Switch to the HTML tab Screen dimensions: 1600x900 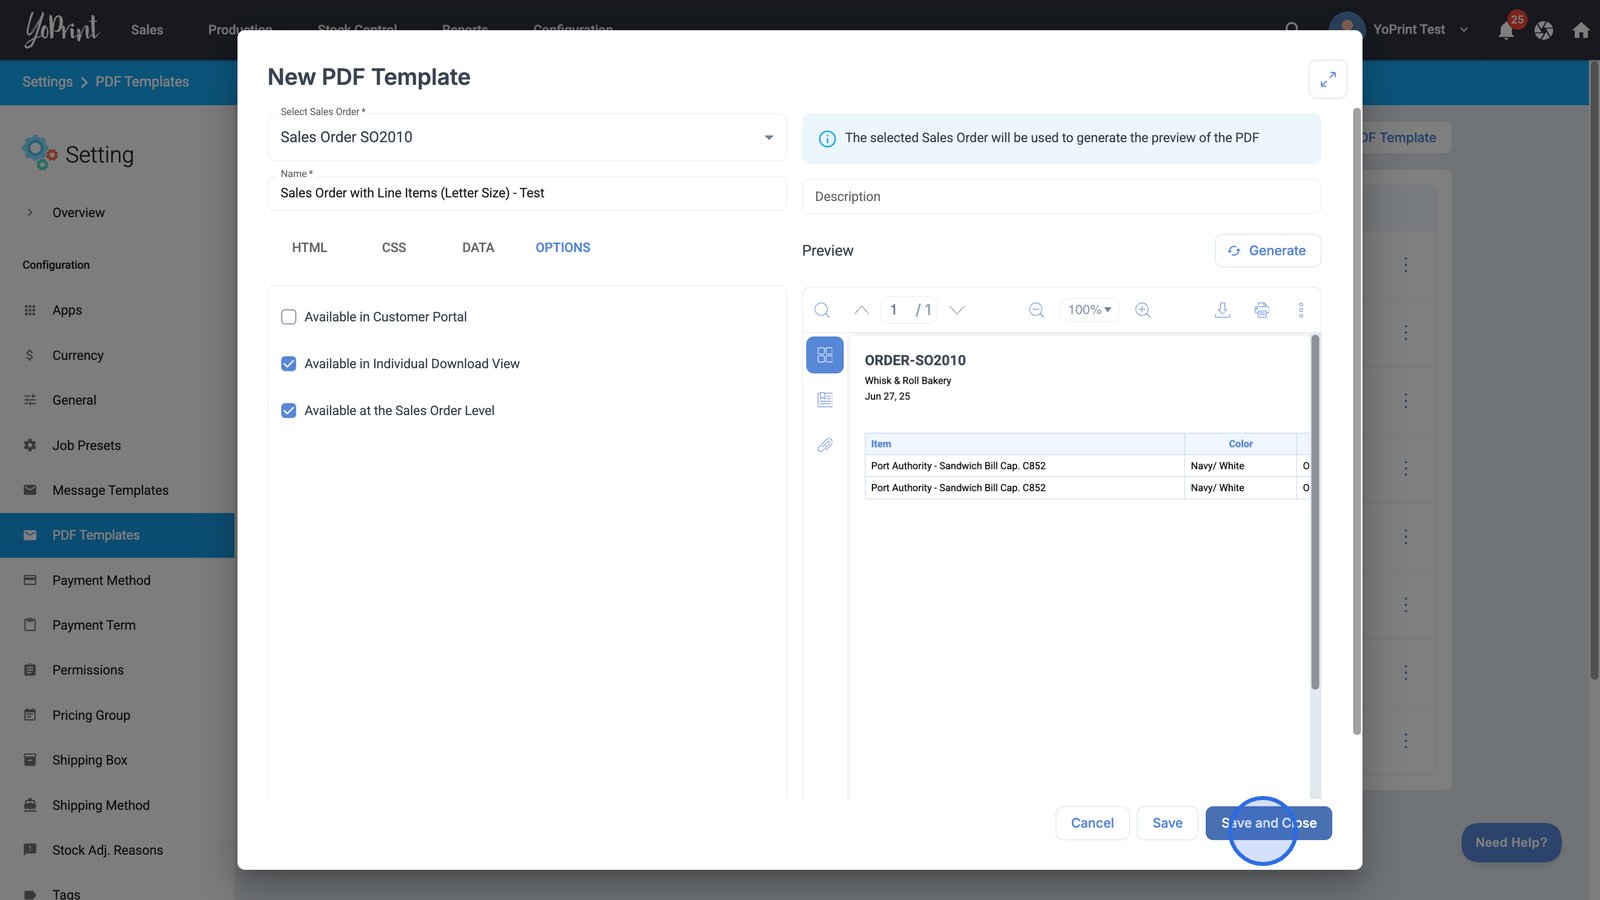coord(309,248)
